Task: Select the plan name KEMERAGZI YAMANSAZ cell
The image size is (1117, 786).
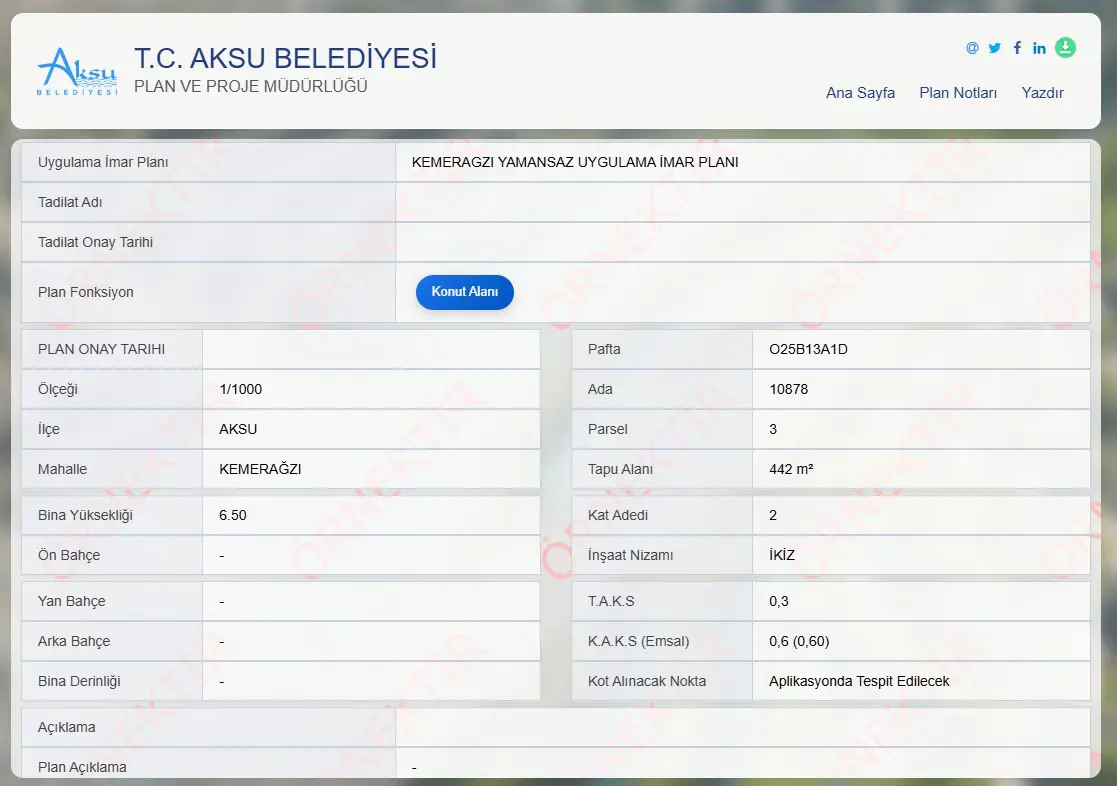Action: 743,162
